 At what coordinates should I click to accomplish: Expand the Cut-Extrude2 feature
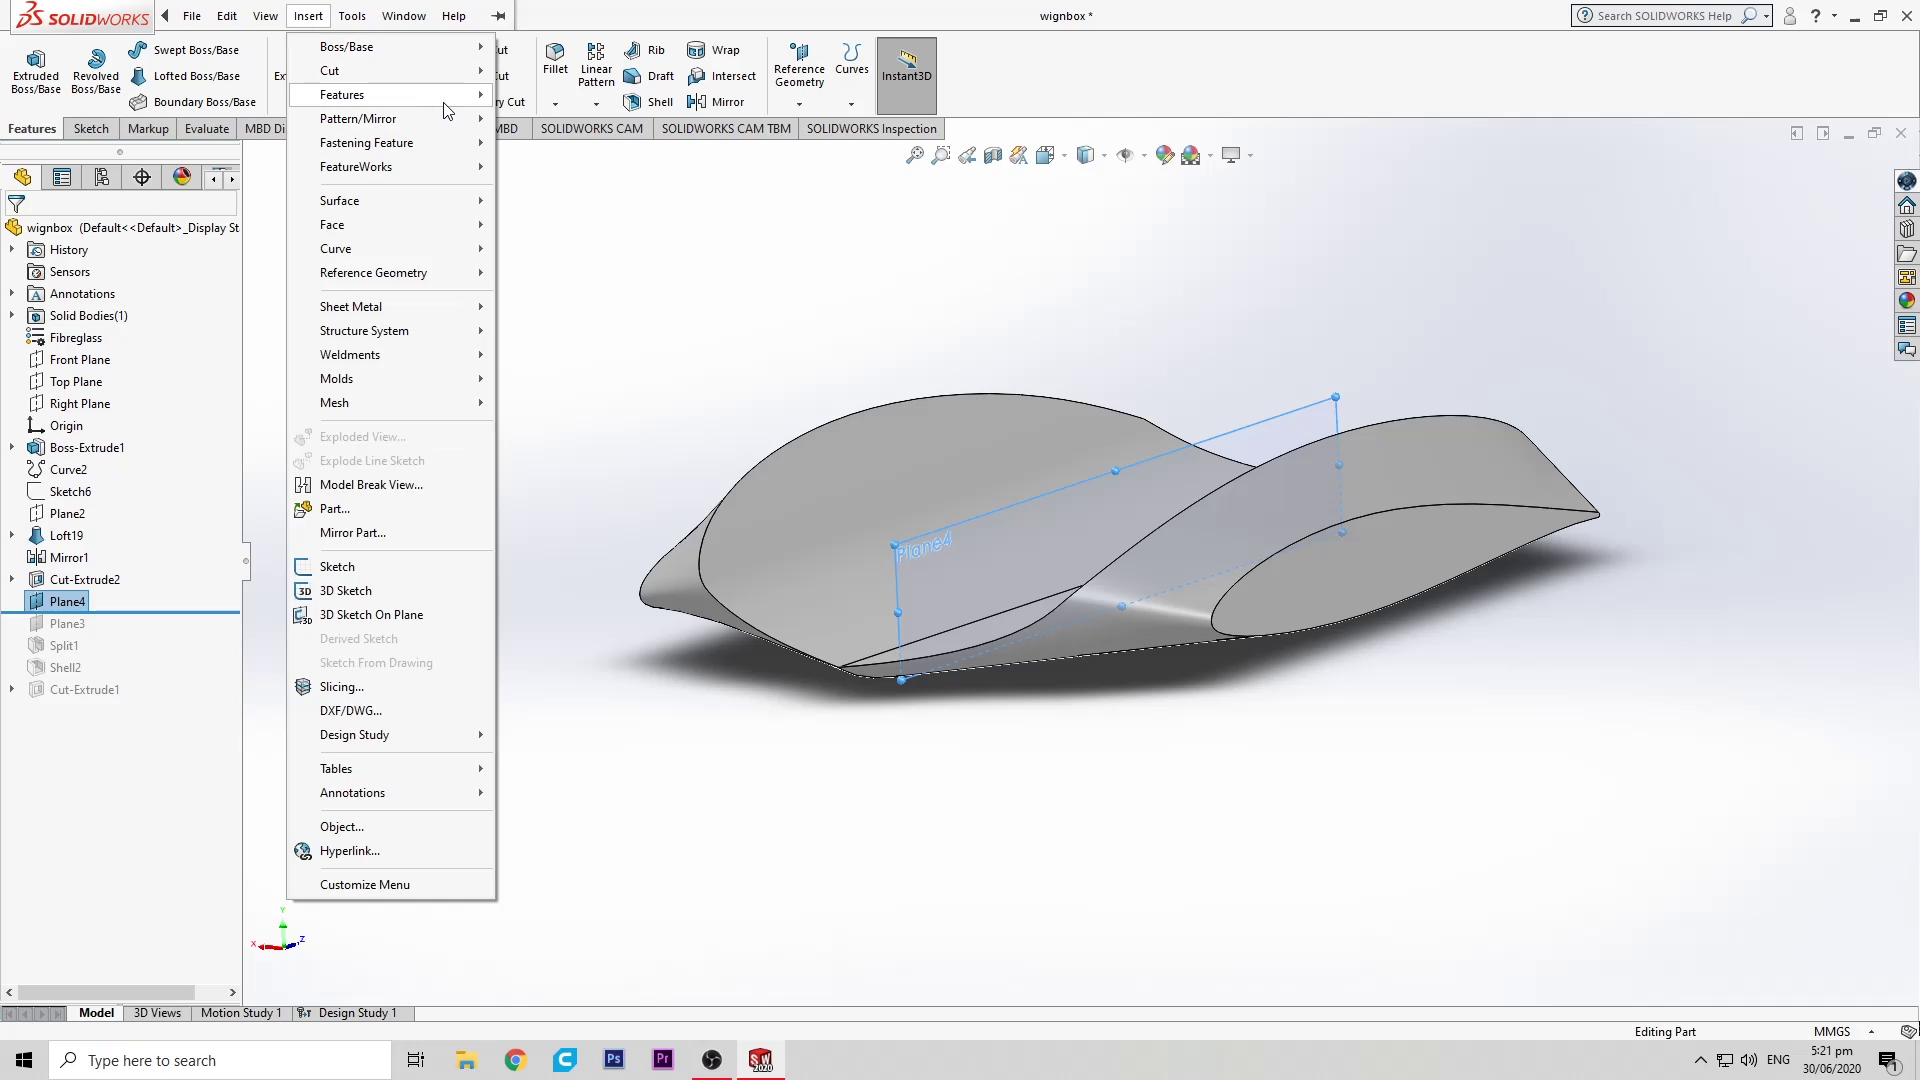pyautogui.click(x=12, y=580)
